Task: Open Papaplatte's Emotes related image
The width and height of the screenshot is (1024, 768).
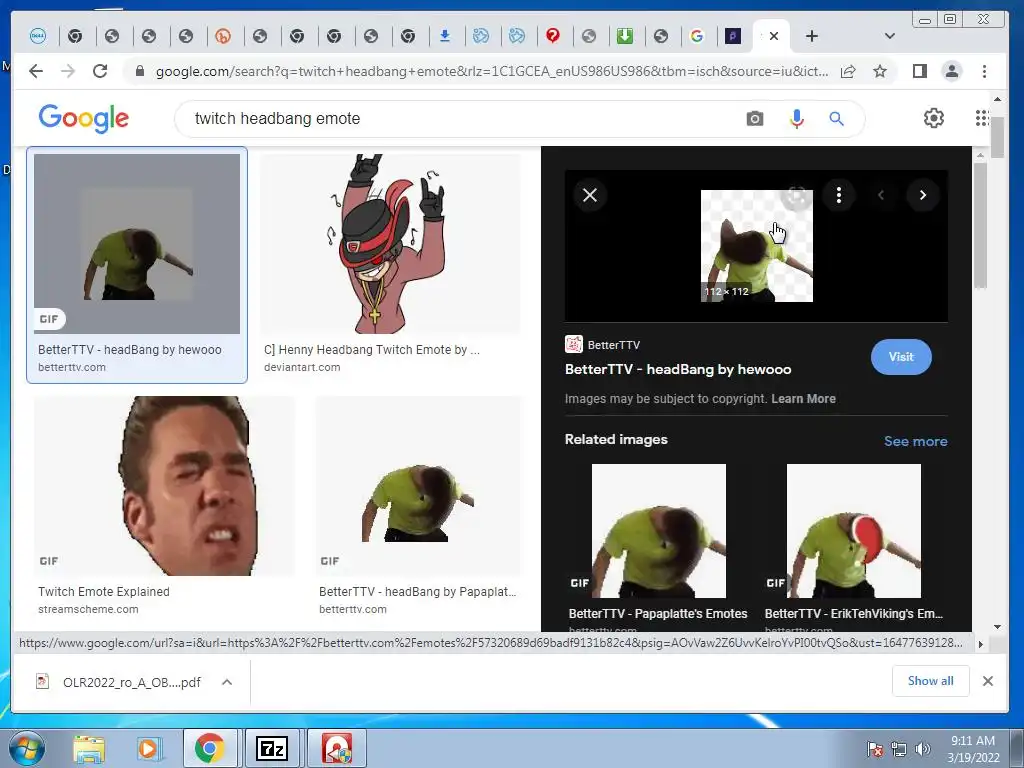Action: (658, 531)
